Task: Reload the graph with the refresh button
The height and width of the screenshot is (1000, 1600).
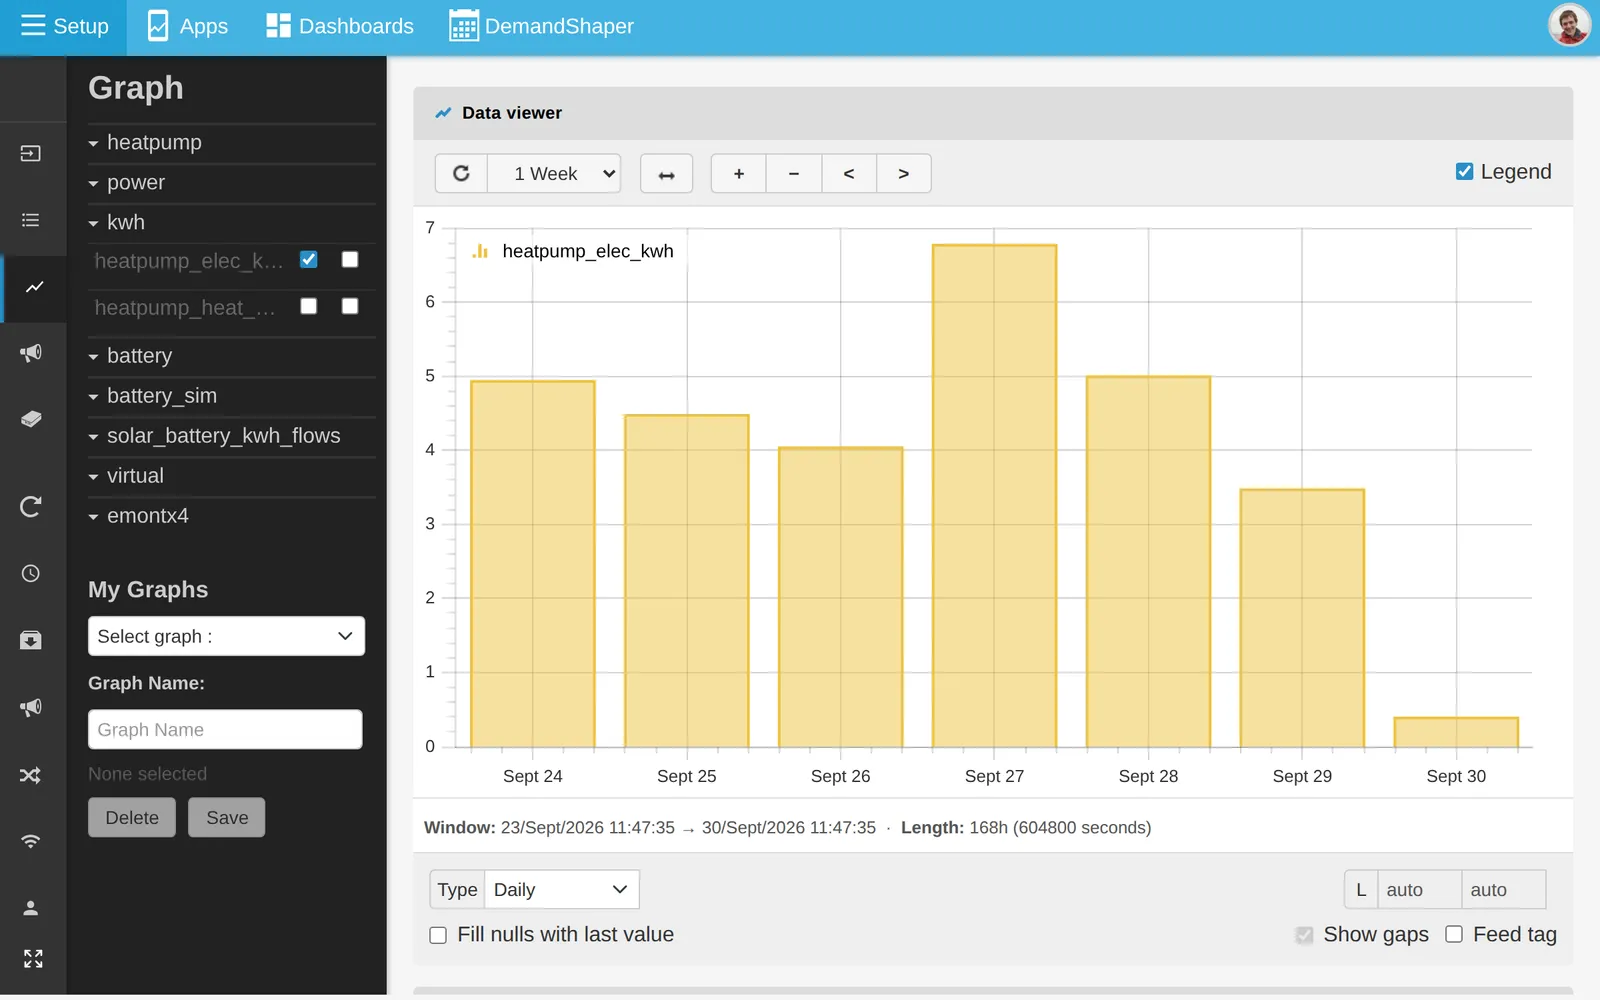Action: pyautogui.click(x=461, y=173)
